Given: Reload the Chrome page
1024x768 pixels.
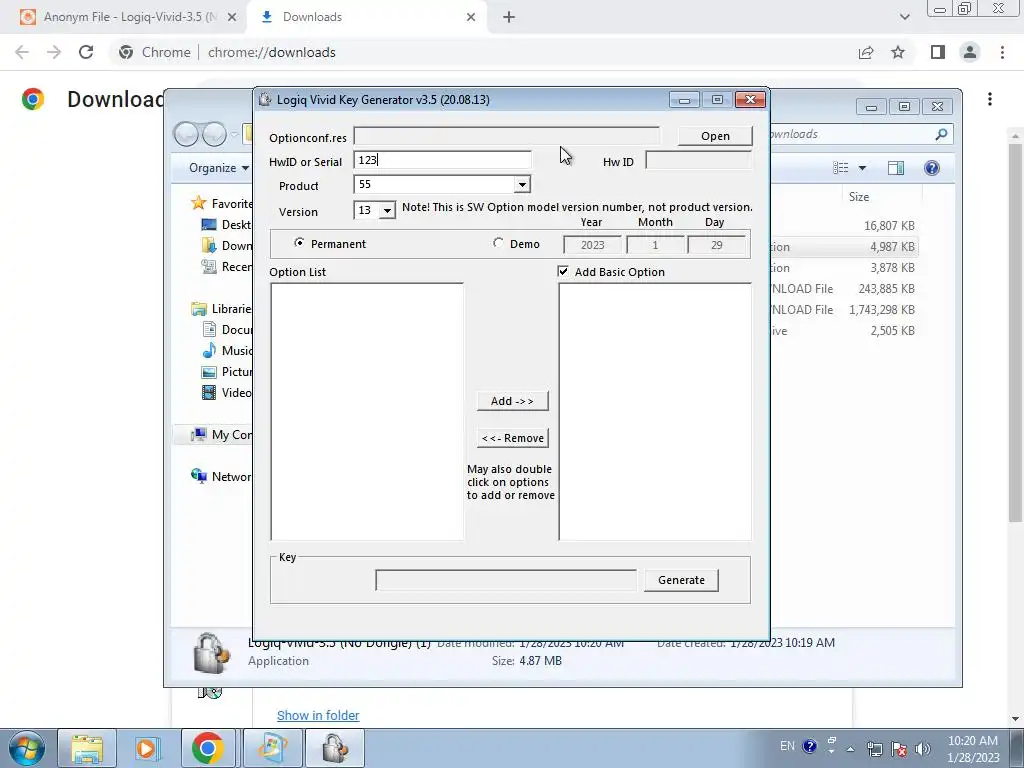Looking at the screenshot, I should point(86,52).
